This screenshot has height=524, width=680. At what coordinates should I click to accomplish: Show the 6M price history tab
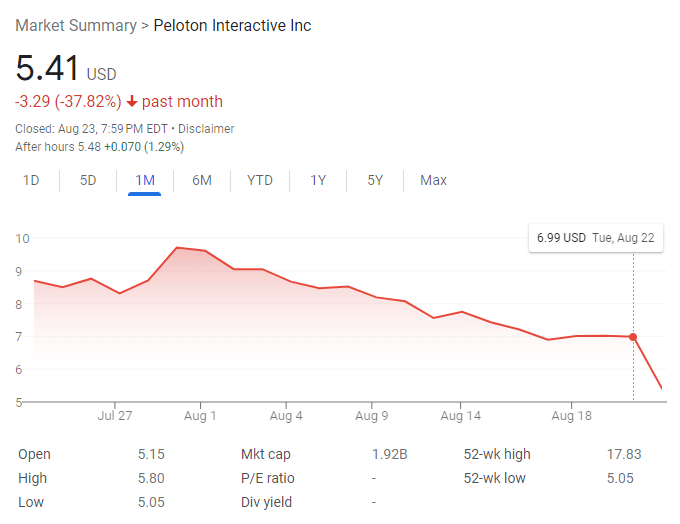[202, 180]
